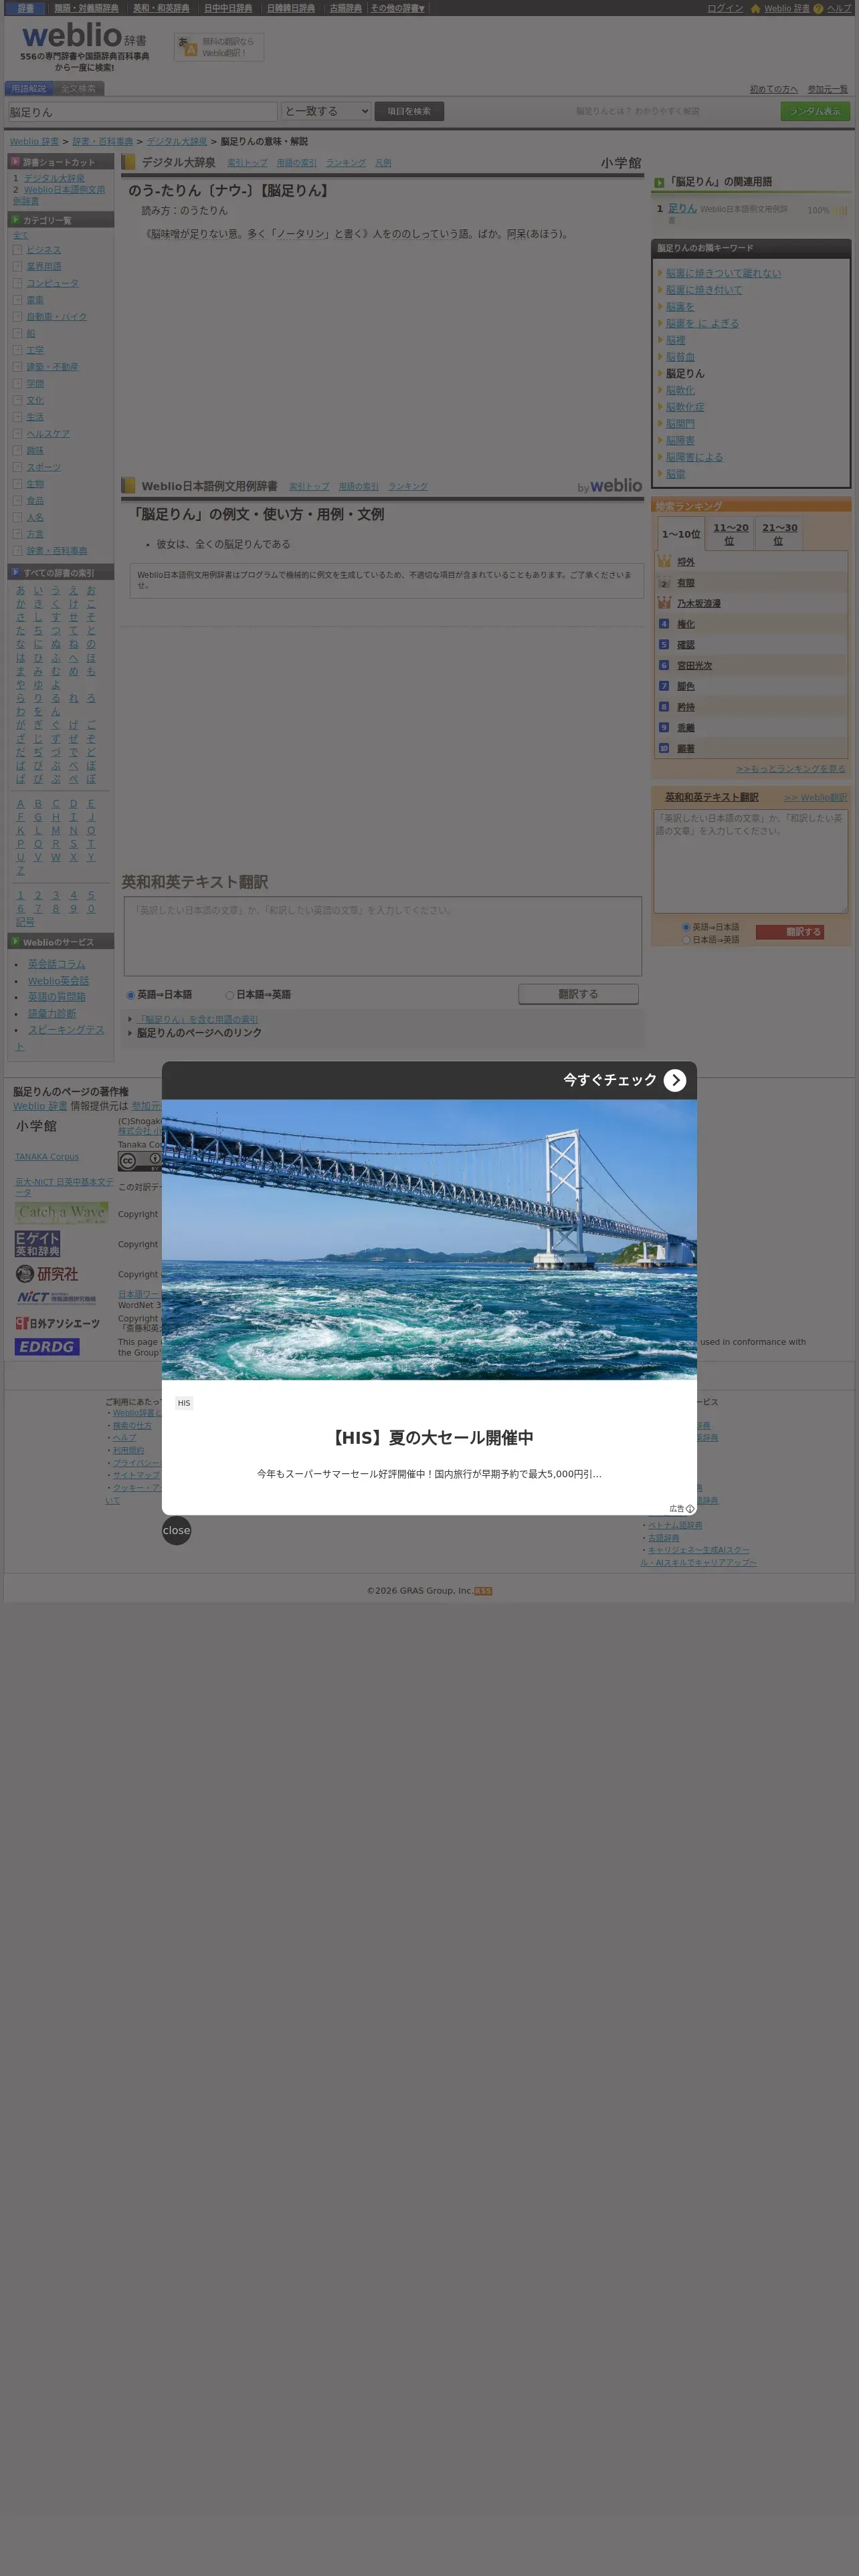Expand the 建築・不動産 category
Screen dimensions: 859x2576
pos(17,367)
